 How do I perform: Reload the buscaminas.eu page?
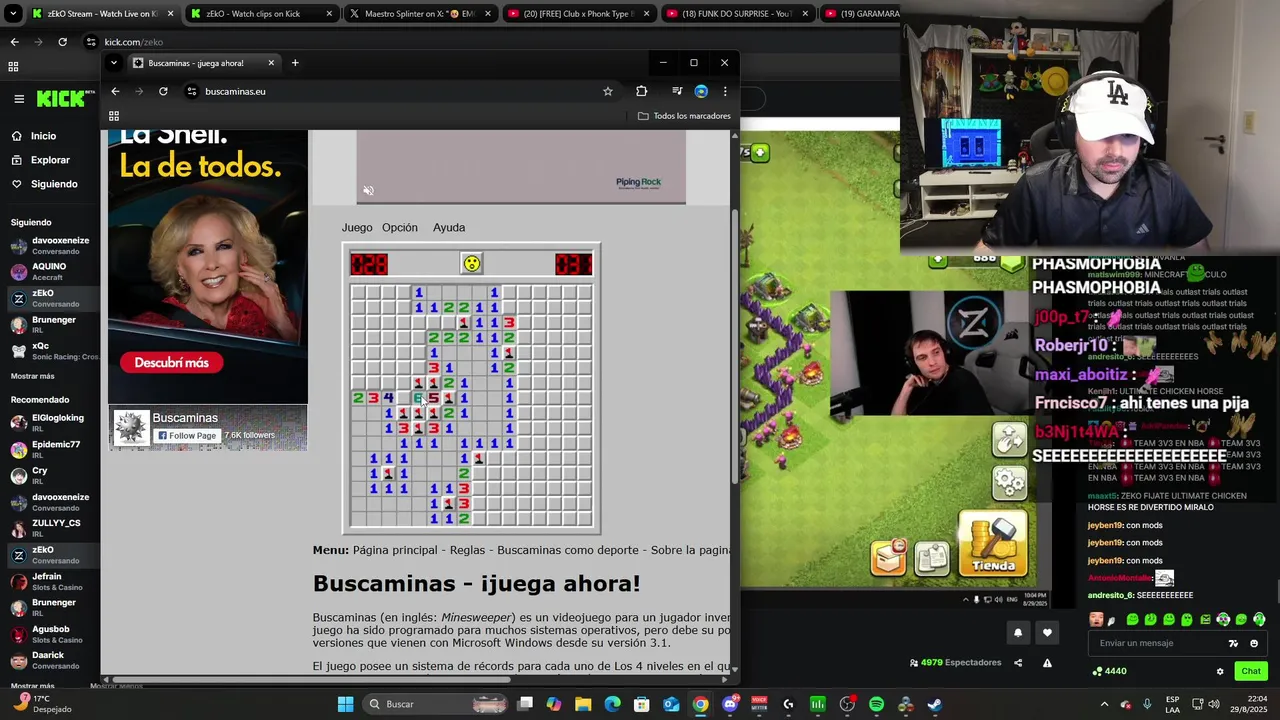click(163, 91)
